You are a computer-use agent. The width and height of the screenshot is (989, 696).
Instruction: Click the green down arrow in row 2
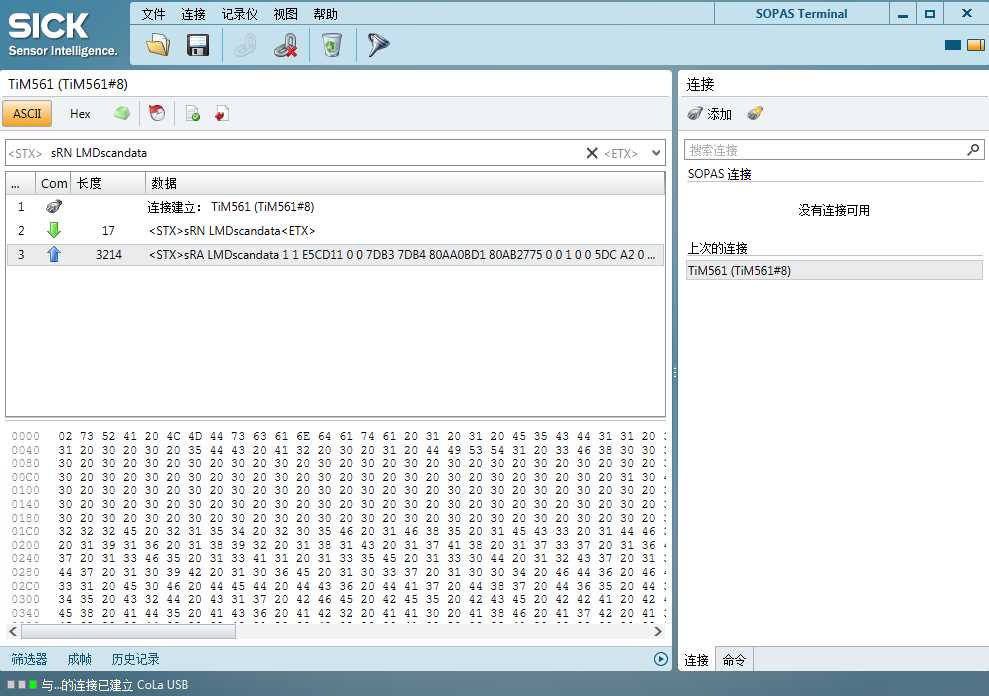click(54, 230)
